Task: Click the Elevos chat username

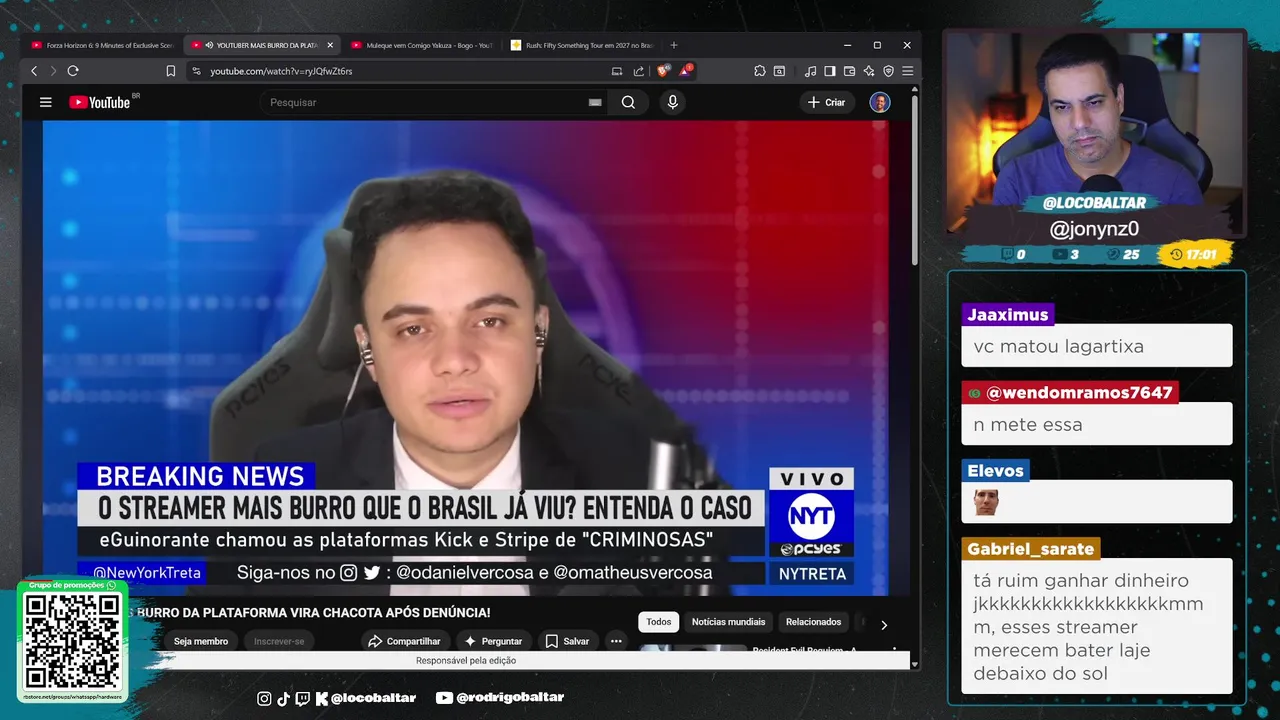Action: pos(995,471)
